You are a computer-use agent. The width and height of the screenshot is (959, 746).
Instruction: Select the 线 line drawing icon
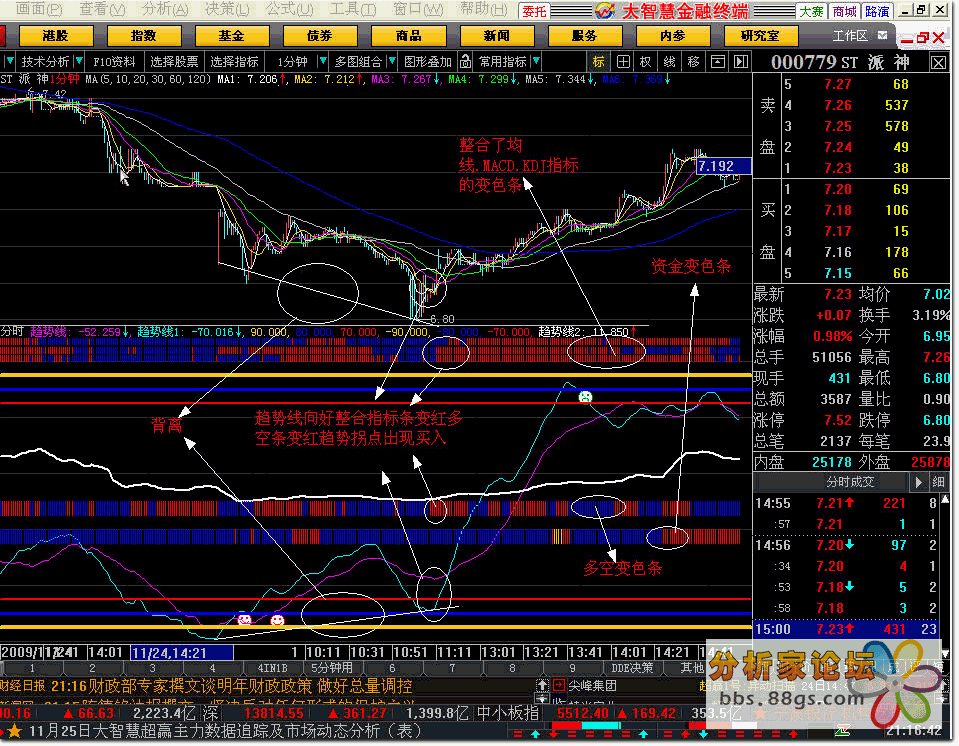coord(670,61)
